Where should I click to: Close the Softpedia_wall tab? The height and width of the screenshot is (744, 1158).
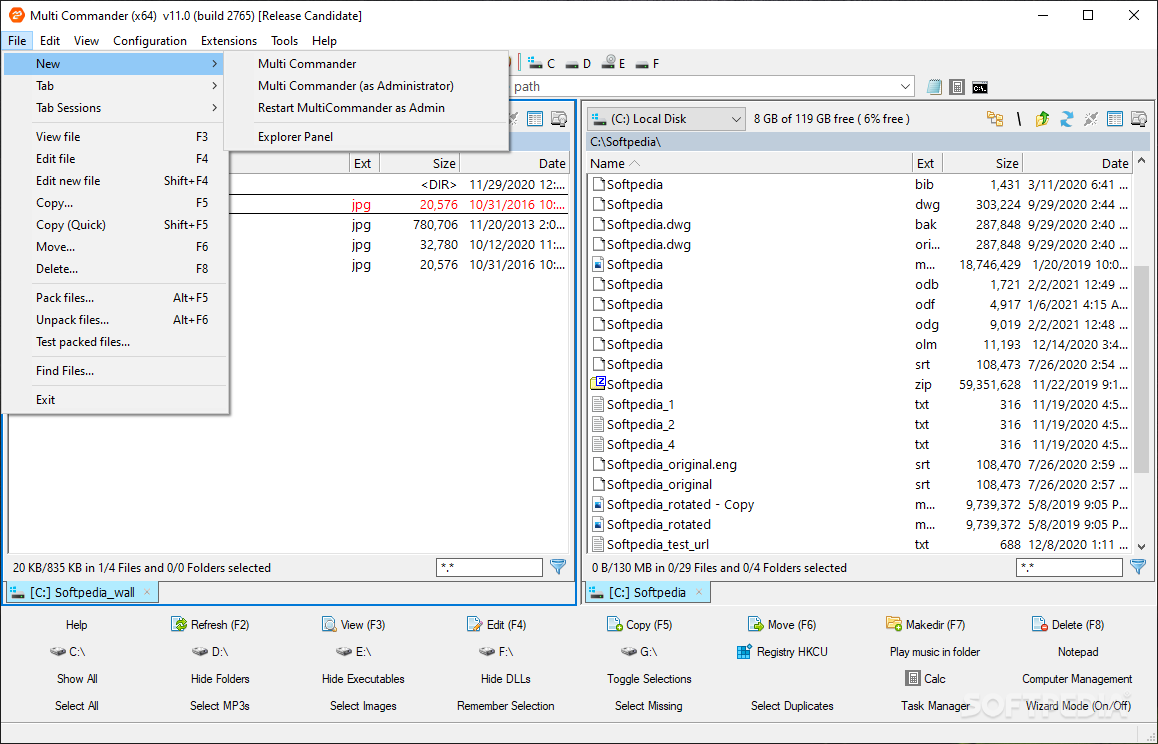tap(147, 592)
